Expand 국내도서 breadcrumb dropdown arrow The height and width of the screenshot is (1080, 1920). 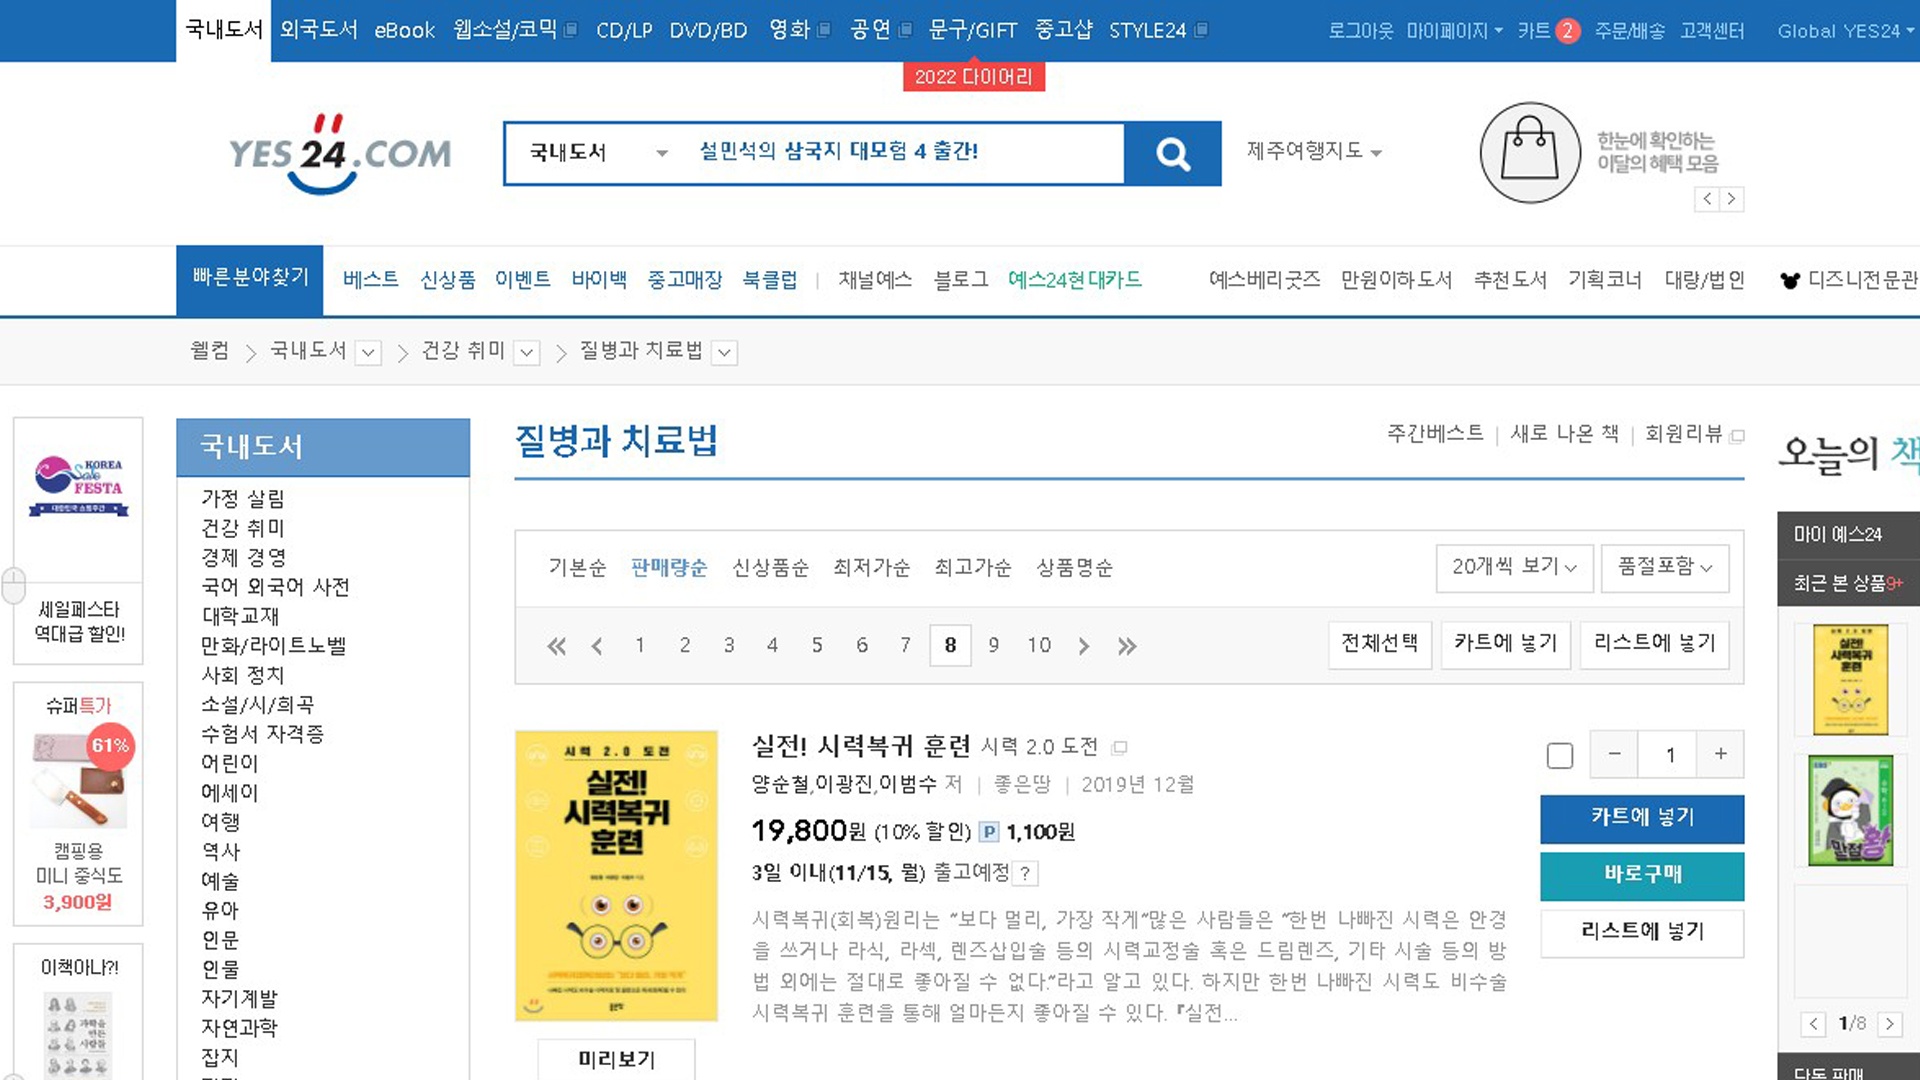[369, 352]
